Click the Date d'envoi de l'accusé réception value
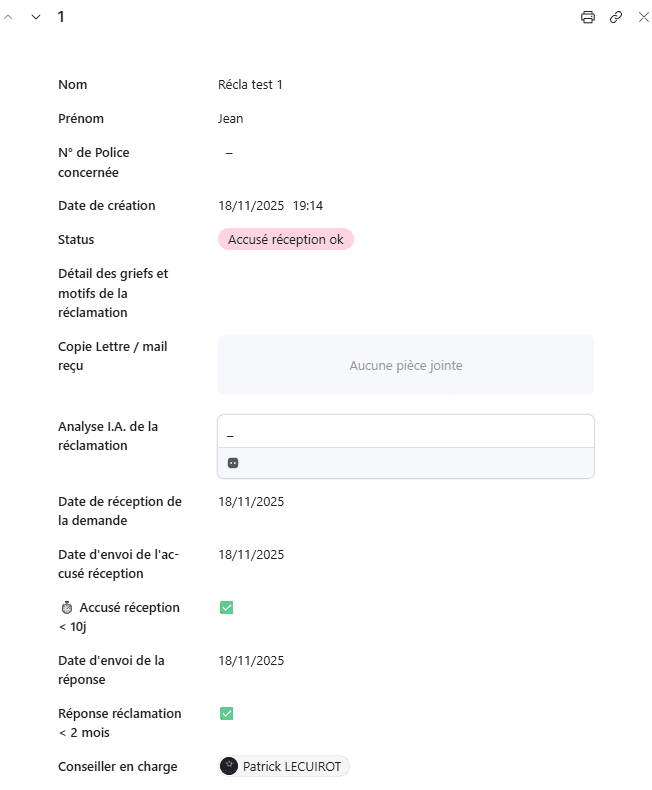Screen dimensions: 652x790 pyautogui.click(x=251, y=555)
